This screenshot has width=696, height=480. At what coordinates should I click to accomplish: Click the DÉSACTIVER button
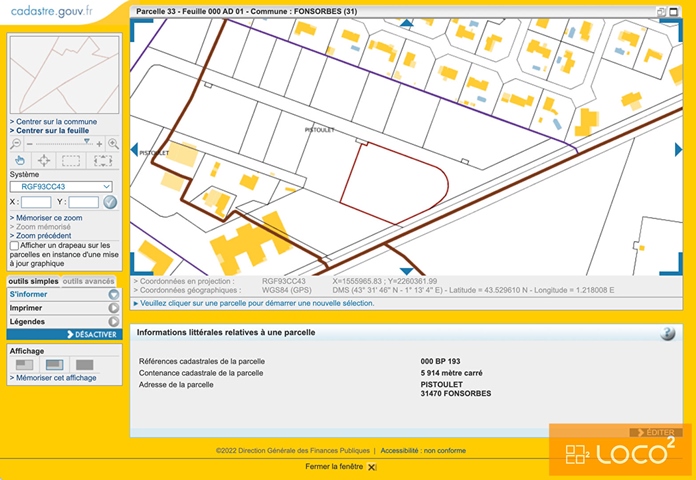coord(94,335)
